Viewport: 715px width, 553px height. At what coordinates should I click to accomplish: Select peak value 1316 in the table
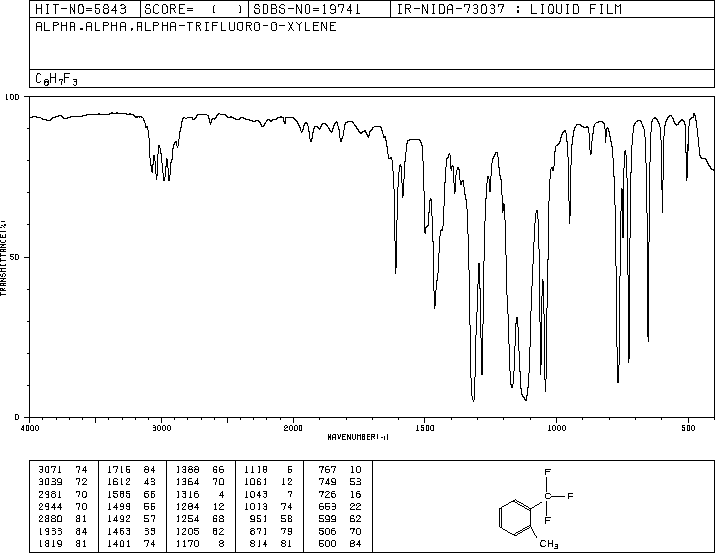[x=187, y=494]
